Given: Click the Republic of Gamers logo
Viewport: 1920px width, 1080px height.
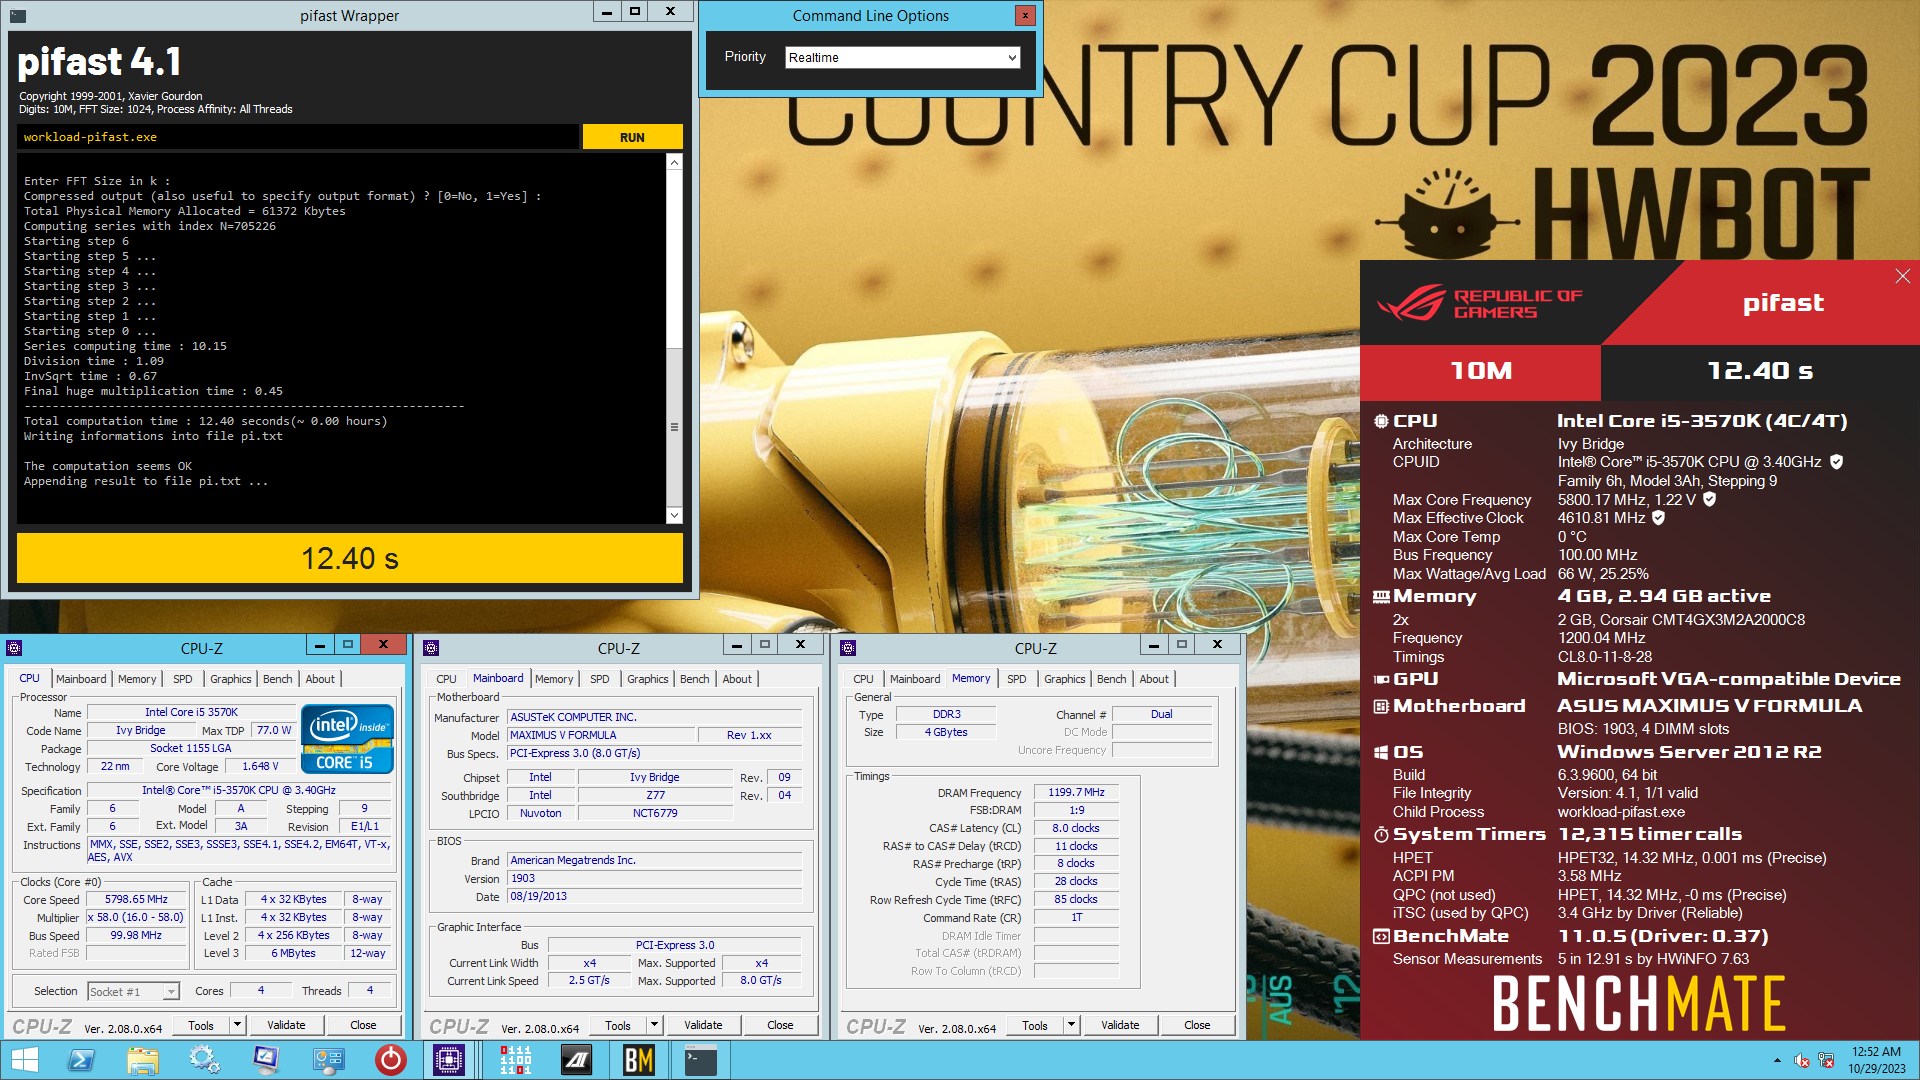Looking at the screenshot, I should 1480,303.
